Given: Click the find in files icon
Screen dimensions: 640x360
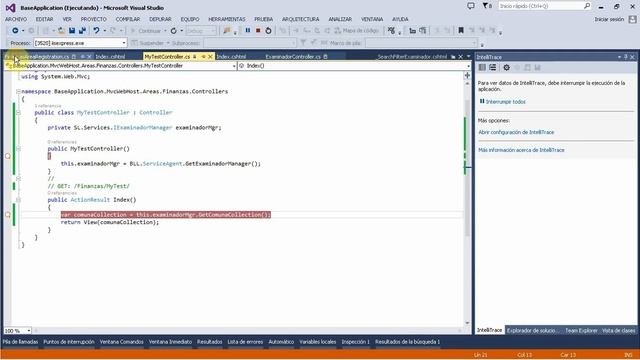Looking at the screenshot, I should click(227, 31).
